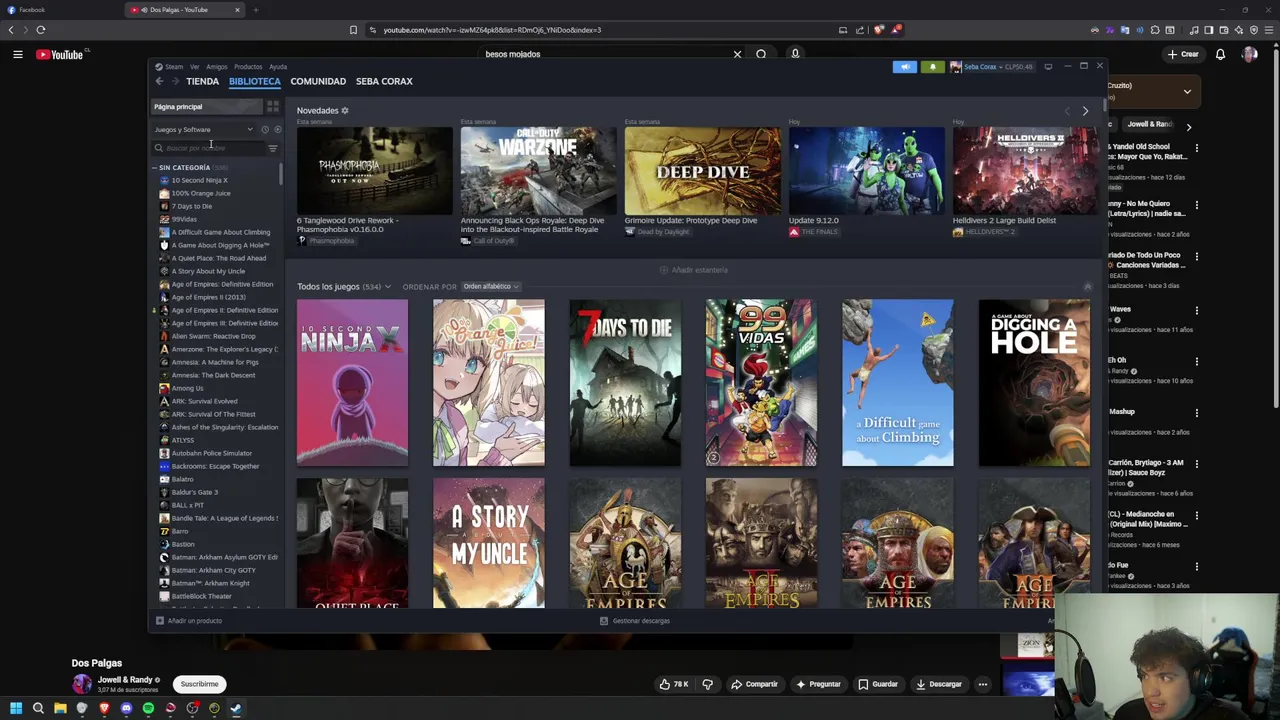Collapse YouTube playlist panel chevron
This screenshot has width=1280, height=720.
(1187, 92)
